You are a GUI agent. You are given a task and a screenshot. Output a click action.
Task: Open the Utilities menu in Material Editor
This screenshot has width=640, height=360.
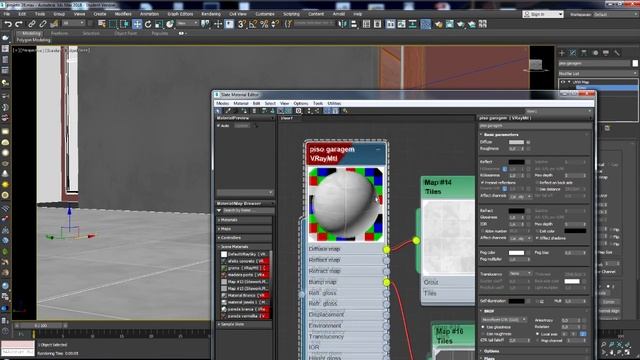coord(334,104)
